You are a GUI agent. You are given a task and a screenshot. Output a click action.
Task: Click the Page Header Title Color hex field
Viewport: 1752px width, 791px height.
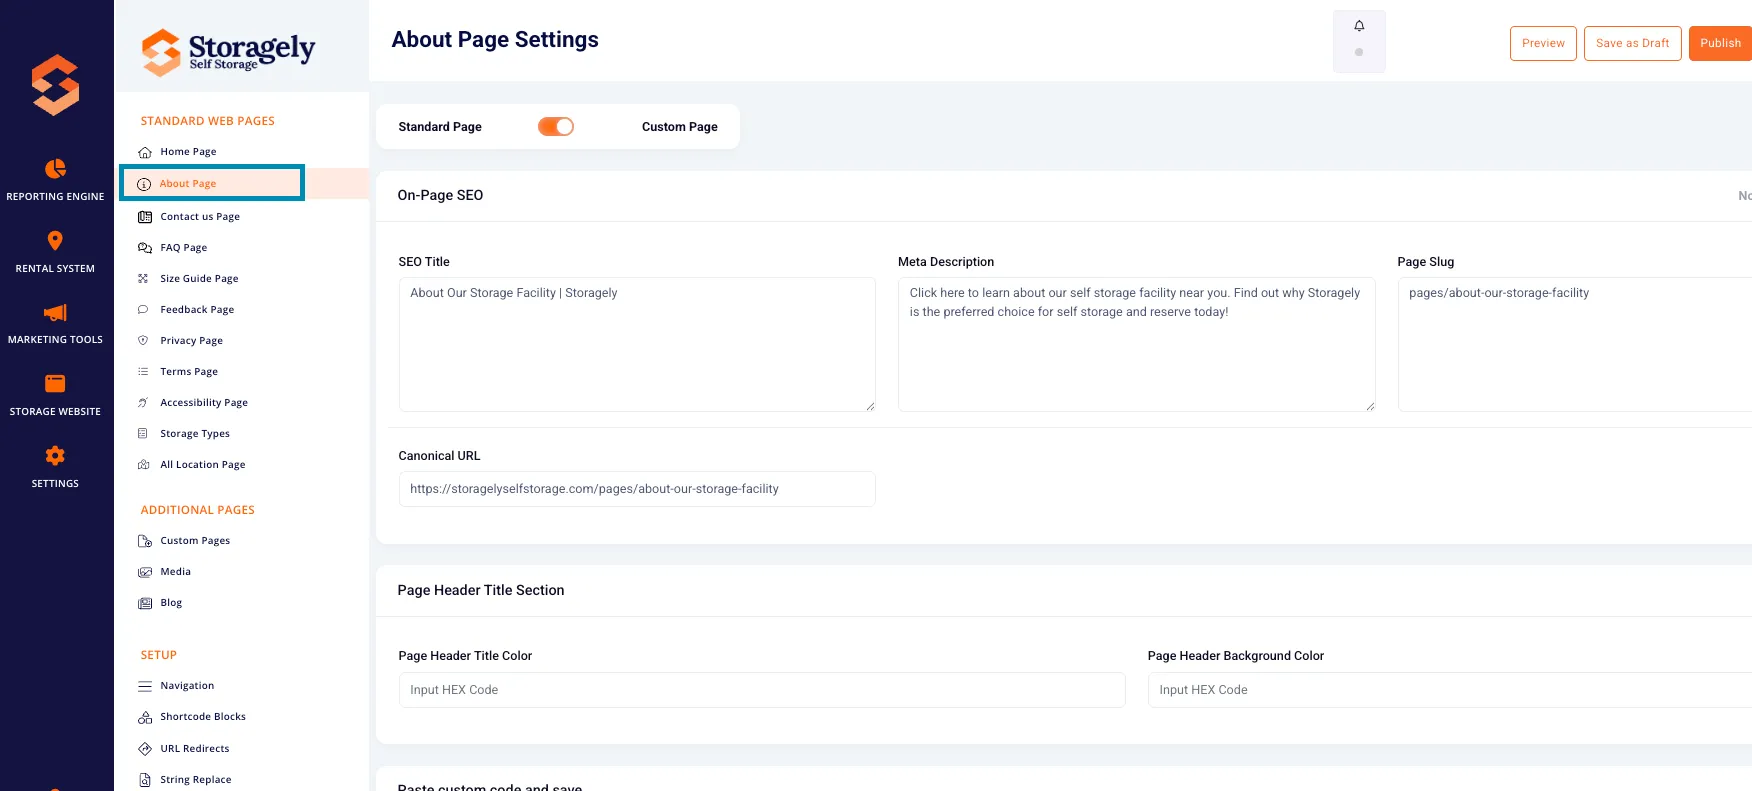point(762,690)
